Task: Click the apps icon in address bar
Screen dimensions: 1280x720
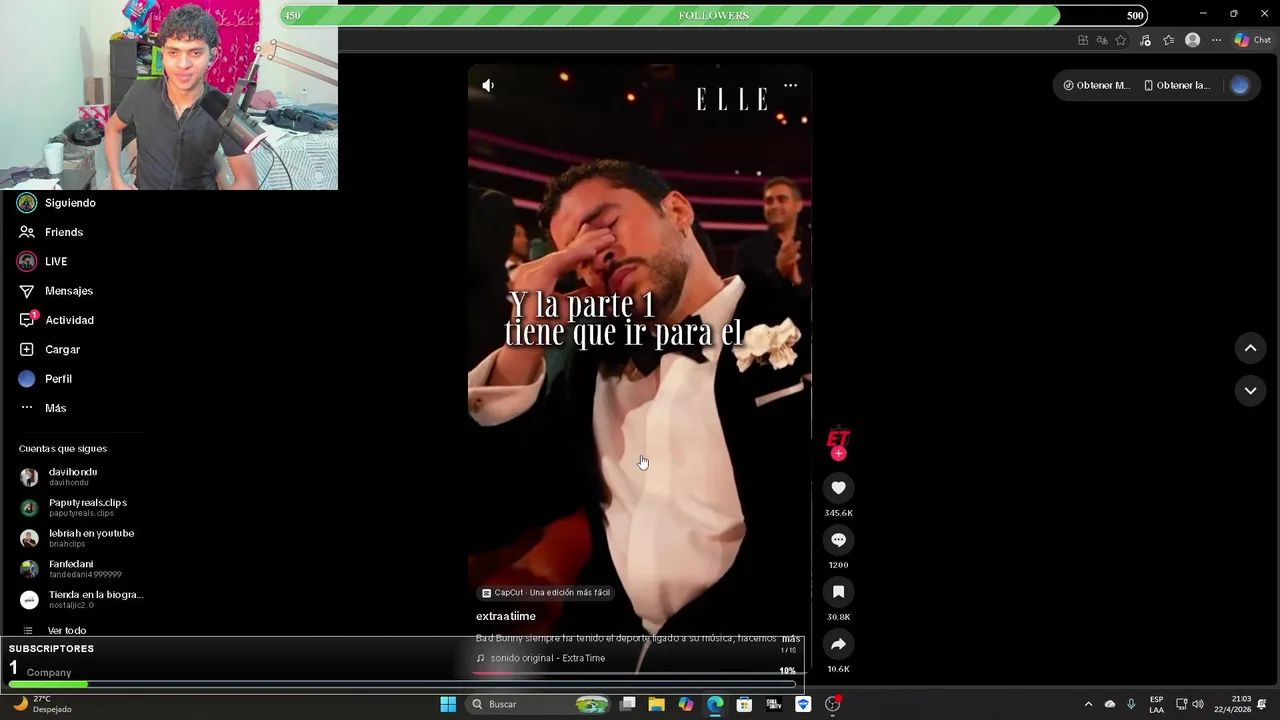Action: coord(1083,40)
